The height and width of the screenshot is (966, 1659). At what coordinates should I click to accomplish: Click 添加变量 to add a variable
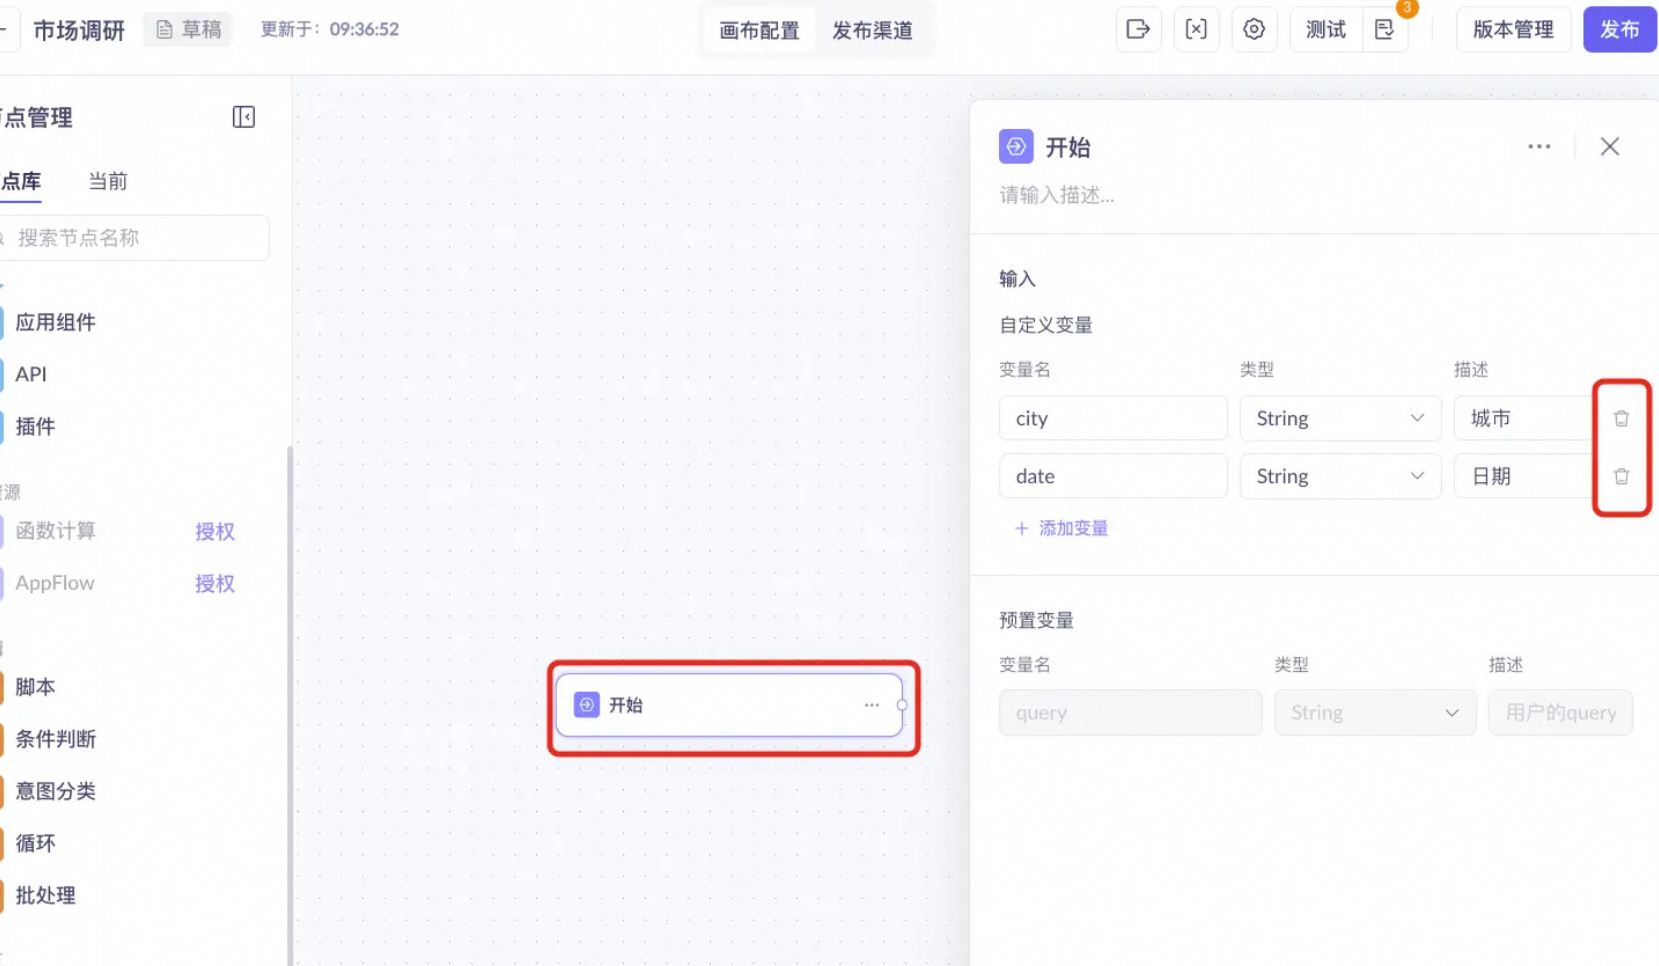tap(1061, 528)
